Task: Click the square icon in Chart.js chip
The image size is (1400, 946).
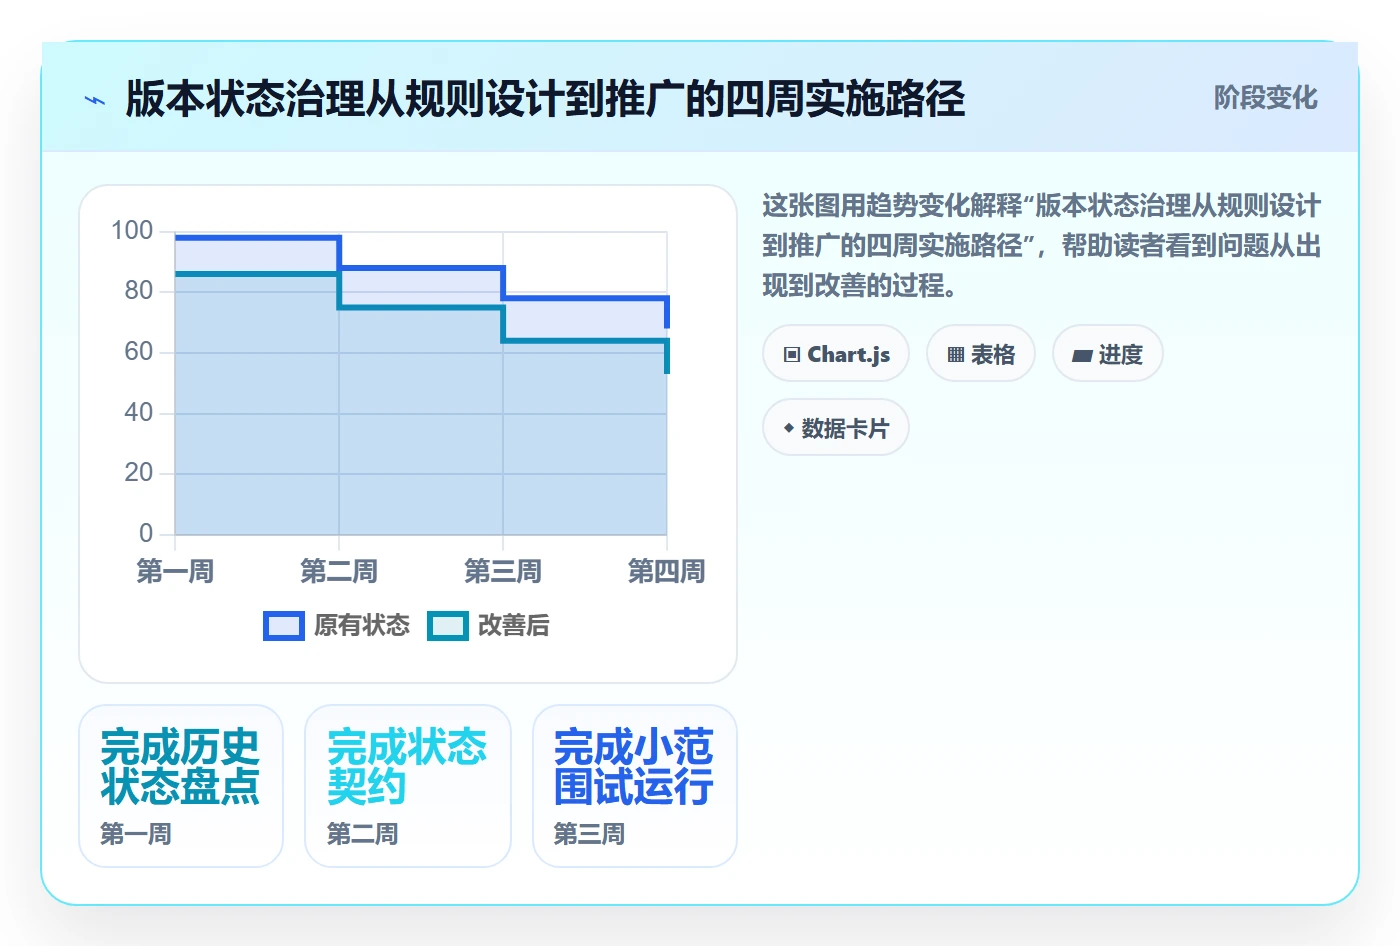Action: click(x=792, y=355)
